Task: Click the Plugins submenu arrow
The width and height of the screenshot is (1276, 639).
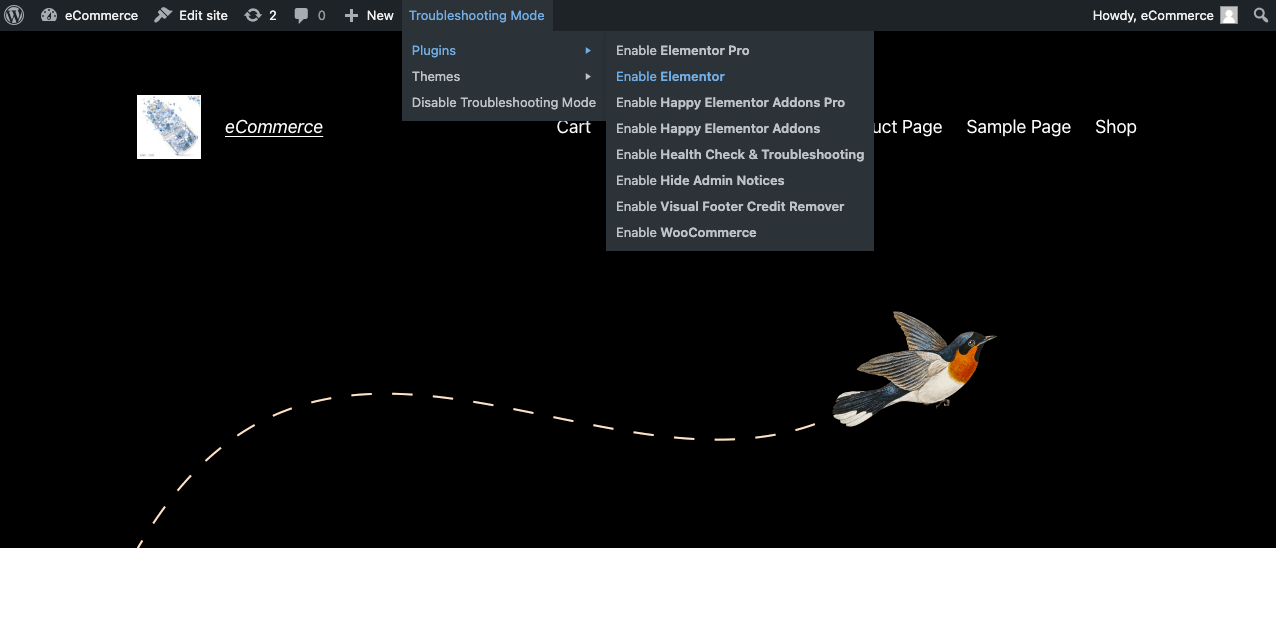Action: coord(588,50)
